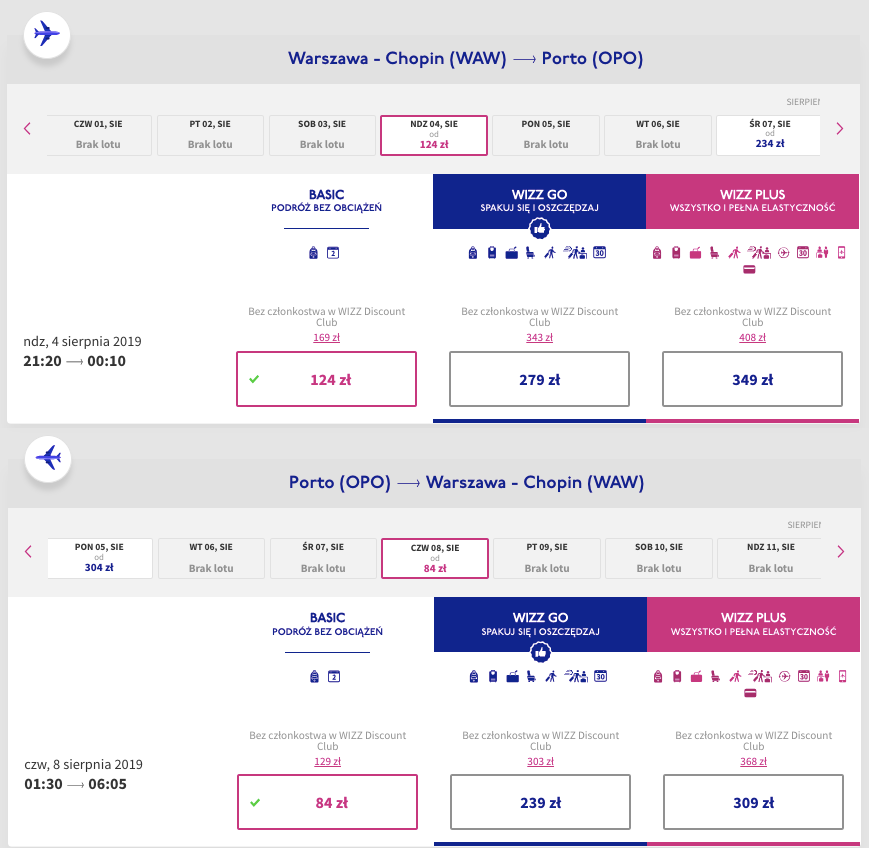Viewport: 869px width, 855px height.
Task: Open the 368 zł non-member price link
Action: (x=753, y=761)
